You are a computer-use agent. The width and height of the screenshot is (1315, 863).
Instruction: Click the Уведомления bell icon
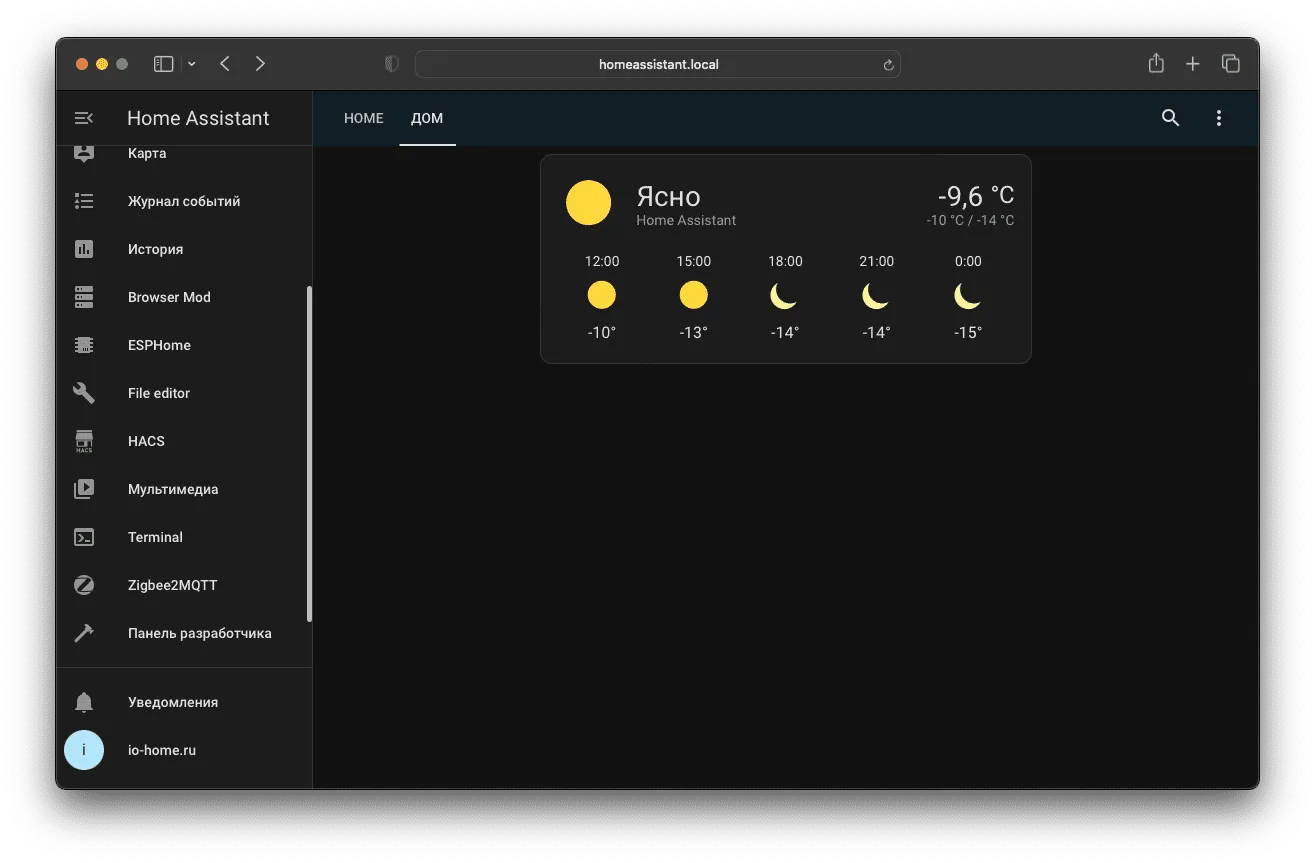(84, 702)
